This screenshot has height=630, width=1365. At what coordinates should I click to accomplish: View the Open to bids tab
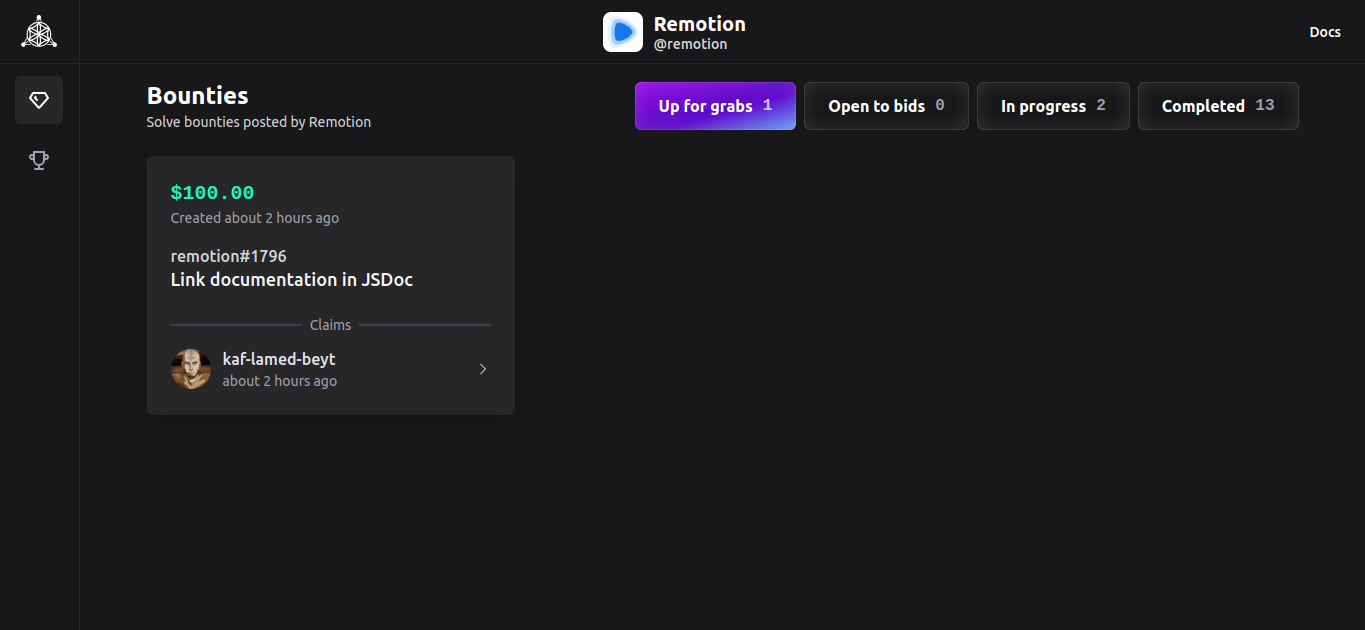click(885, 105)
